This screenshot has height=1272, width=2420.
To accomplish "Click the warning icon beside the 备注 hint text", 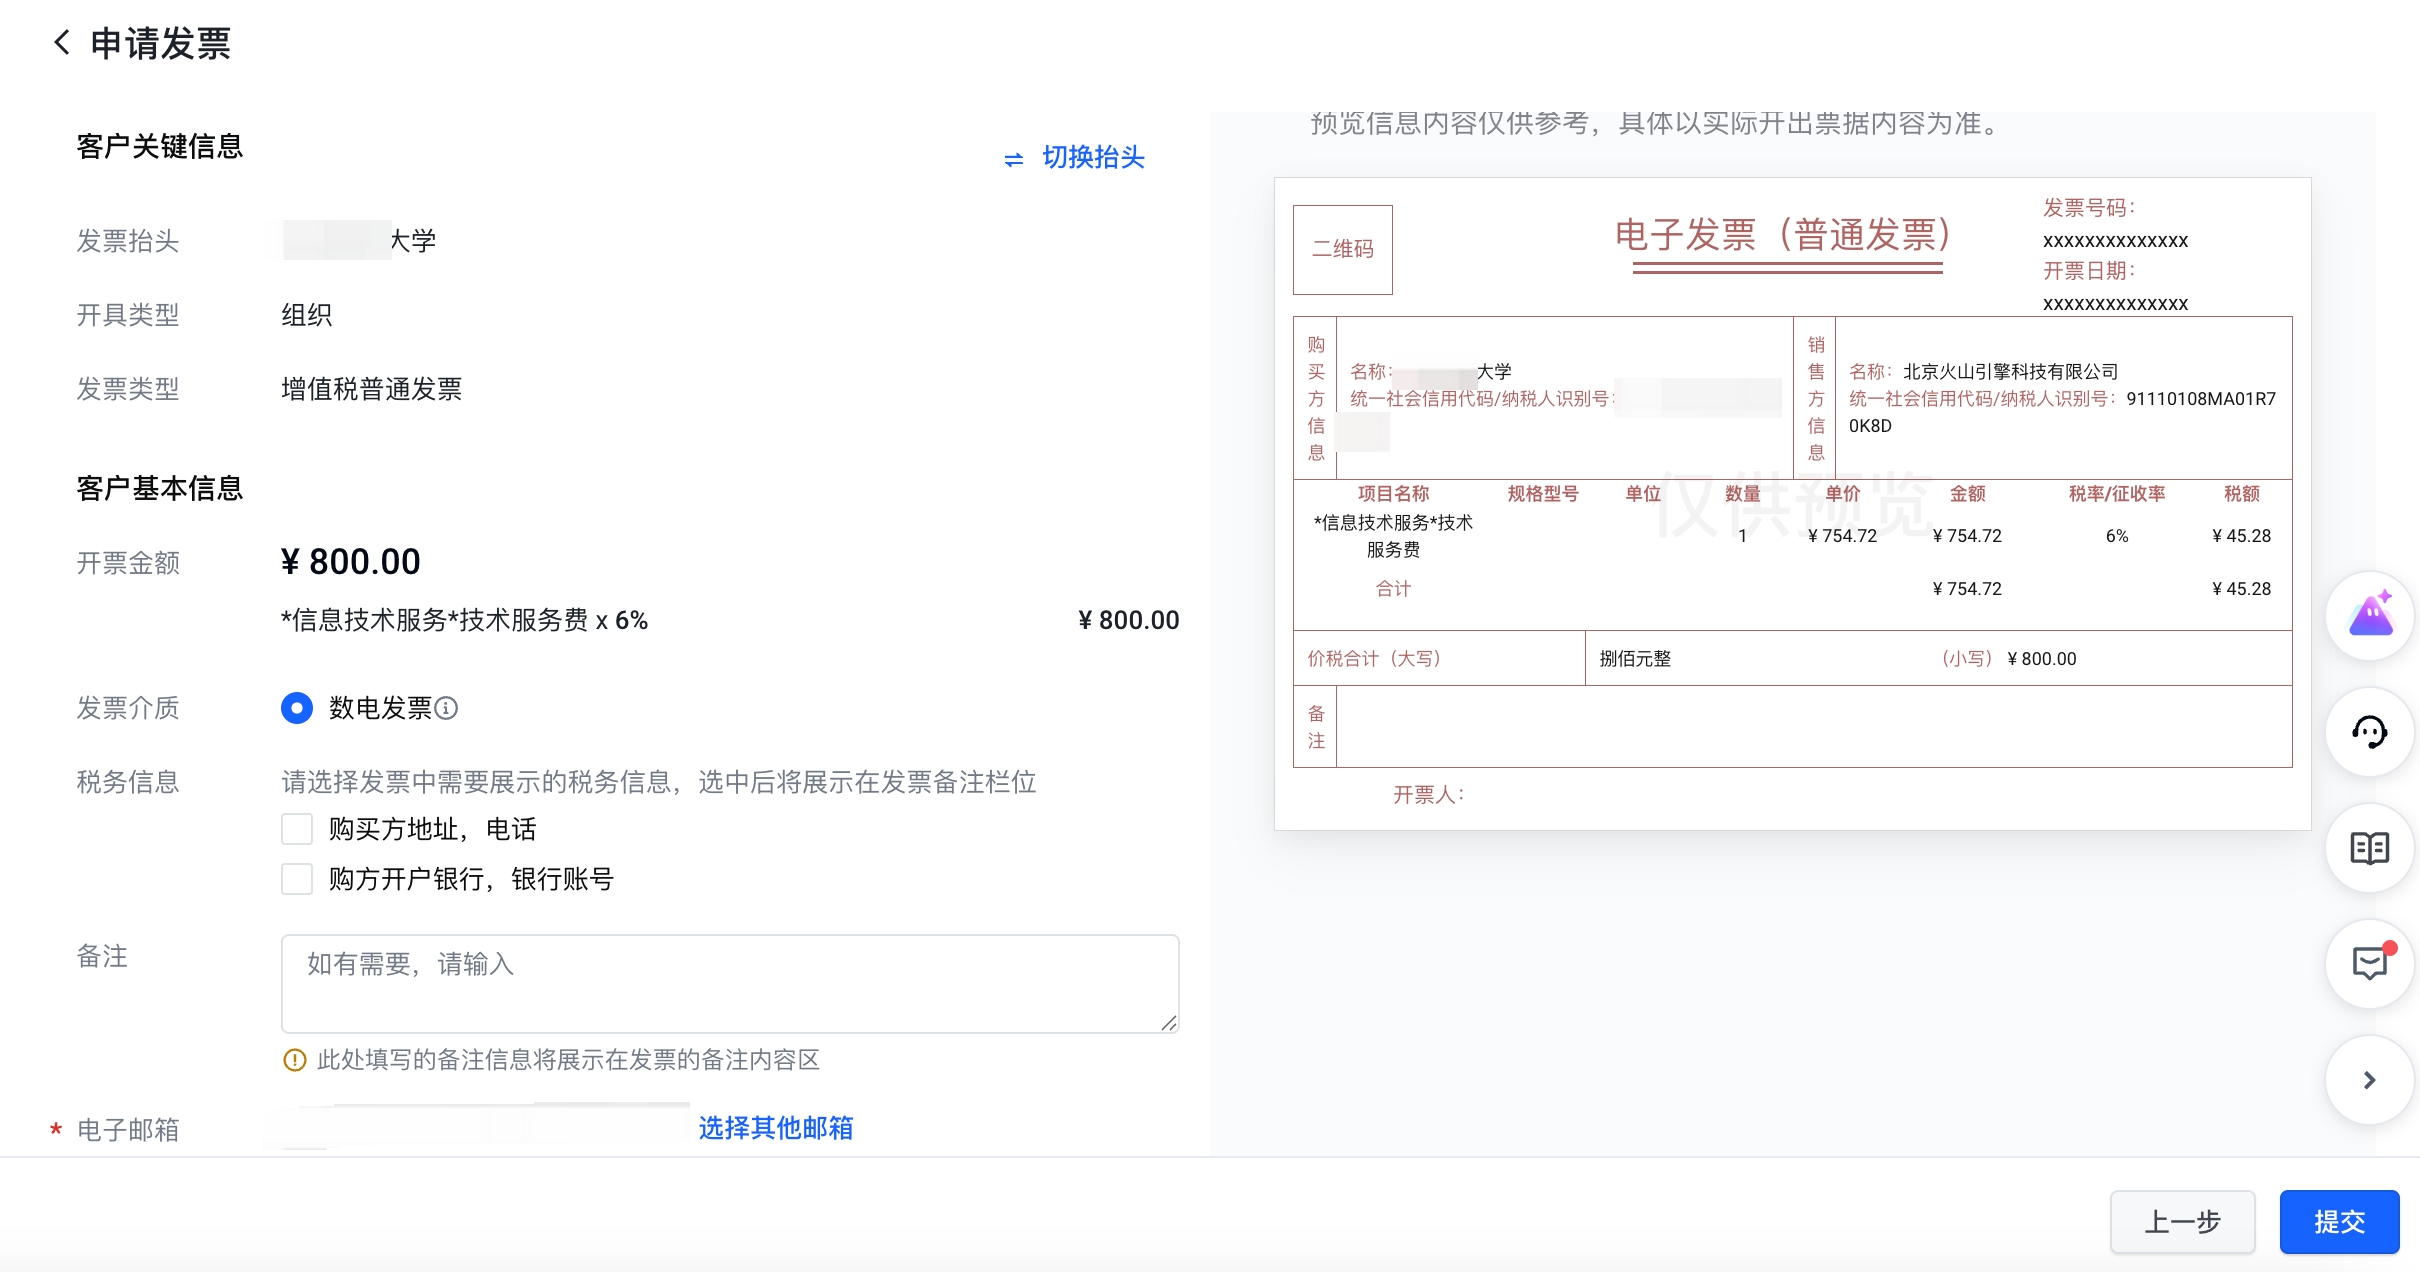I will pos(294,1060).
